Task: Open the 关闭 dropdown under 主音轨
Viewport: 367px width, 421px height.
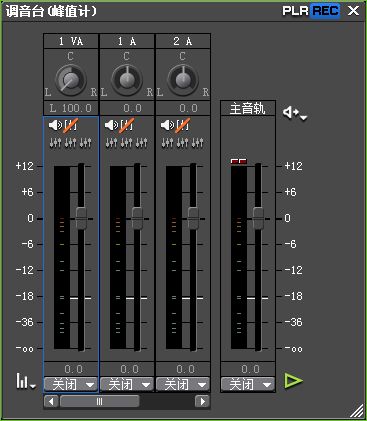Action: pyautogui.click(x=248, y=385)
